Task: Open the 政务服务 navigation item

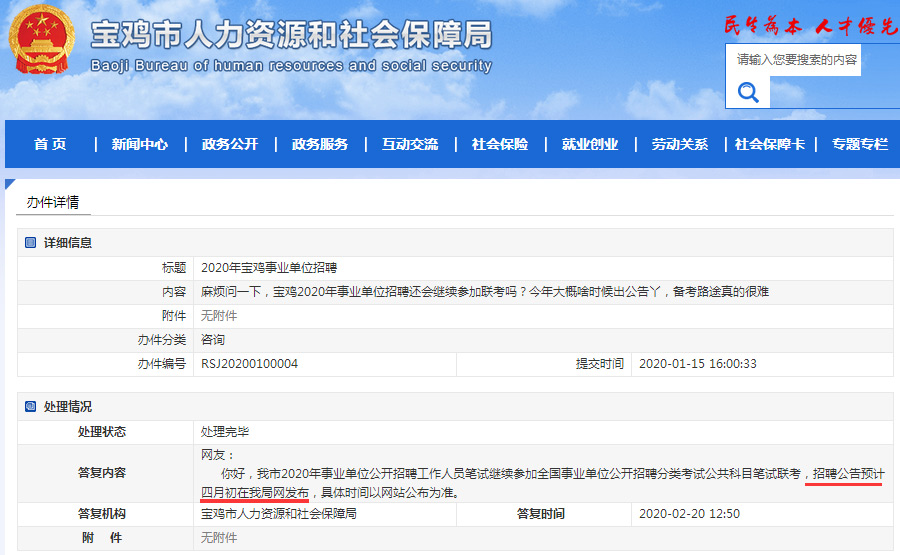Action: (x=320, y=144)
